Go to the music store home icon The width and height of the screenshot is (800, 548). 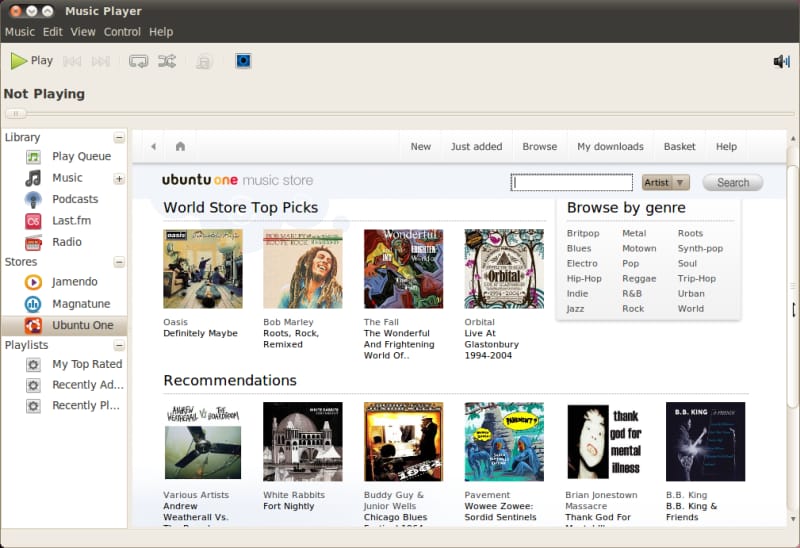pyautogui.click(x=180, y=146)
